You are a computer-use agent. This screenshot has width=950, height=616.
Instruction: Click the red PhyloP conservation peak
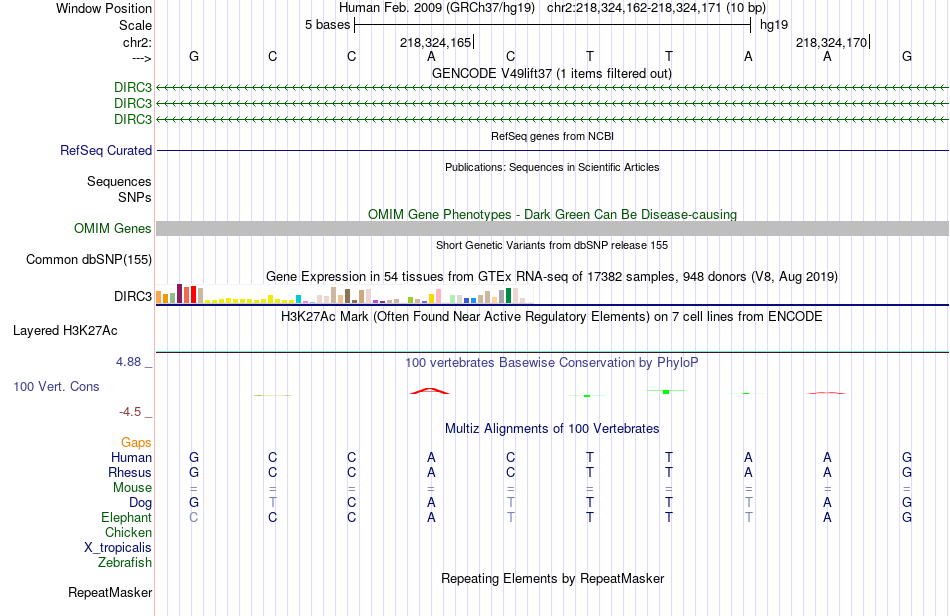coord(430,391)
